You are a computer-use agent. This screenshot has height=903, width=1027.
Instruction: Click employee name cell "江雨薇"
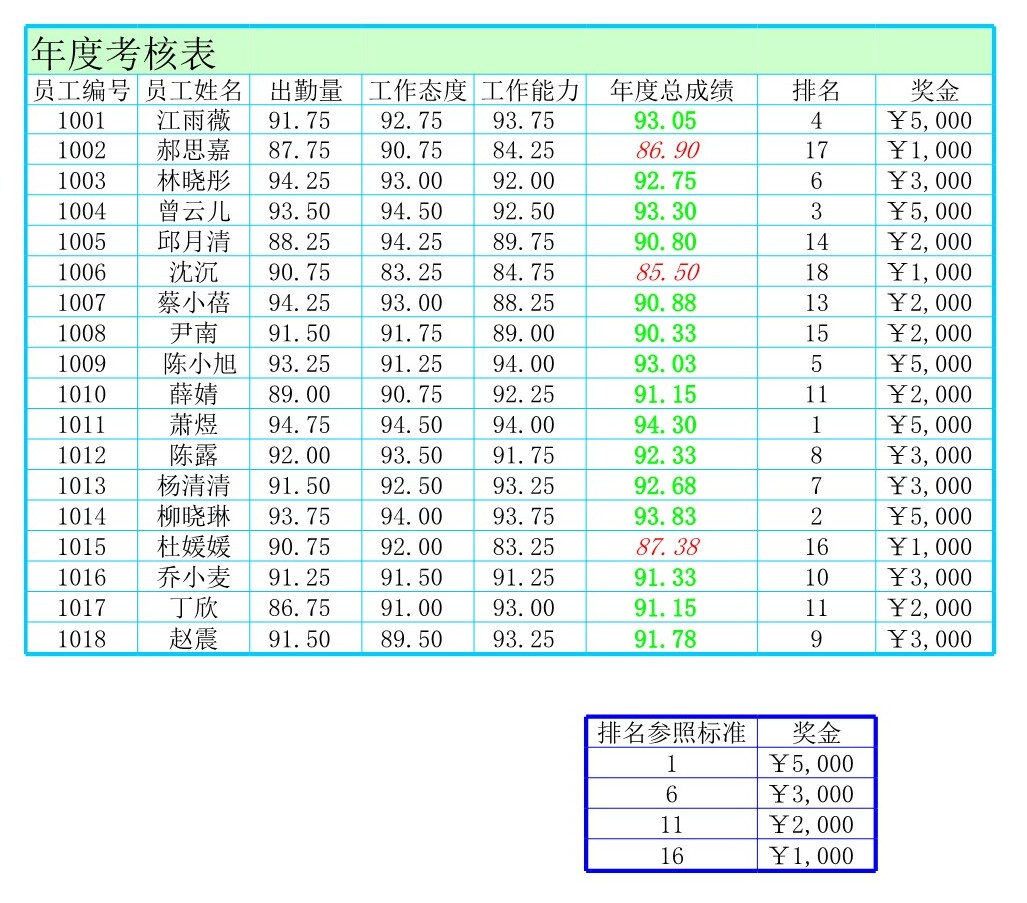193,121
